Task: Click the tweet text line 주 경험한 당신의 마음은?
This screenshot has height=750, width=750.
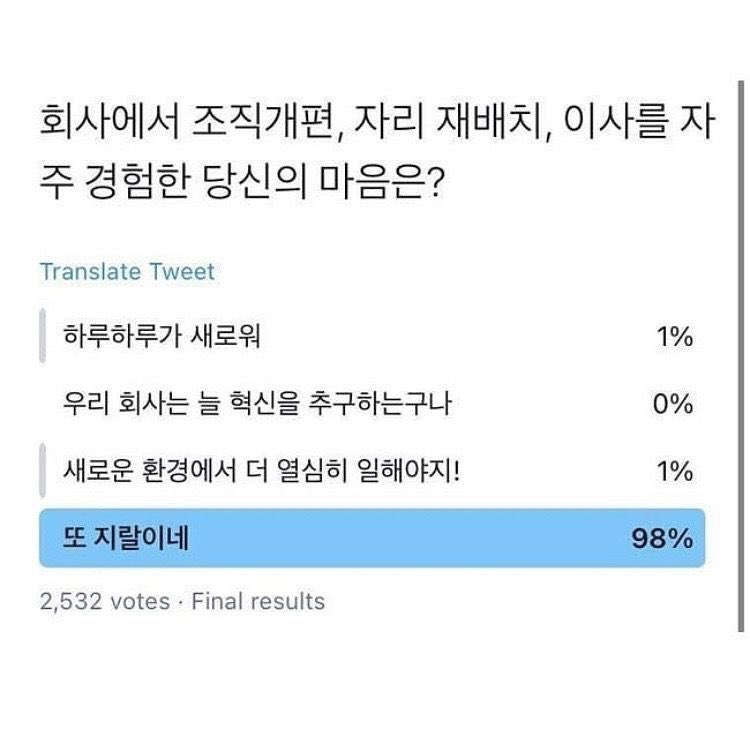Action: [243, 181]
